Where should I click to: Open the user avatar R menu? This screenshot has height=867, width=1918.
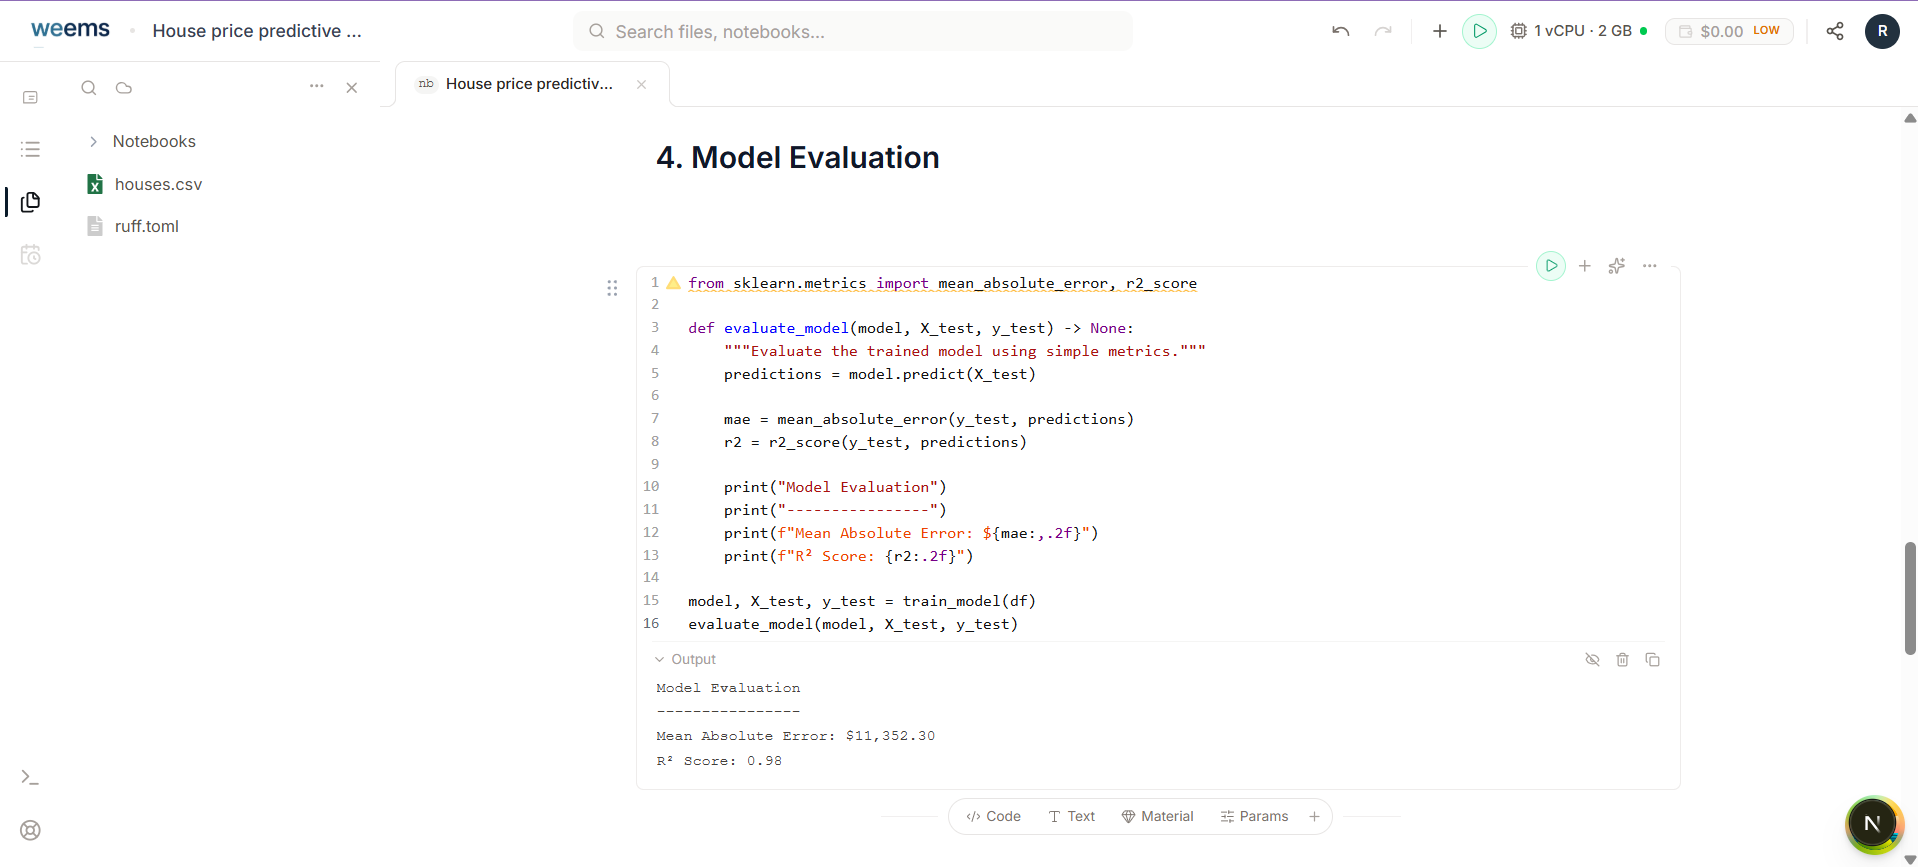1882,31
